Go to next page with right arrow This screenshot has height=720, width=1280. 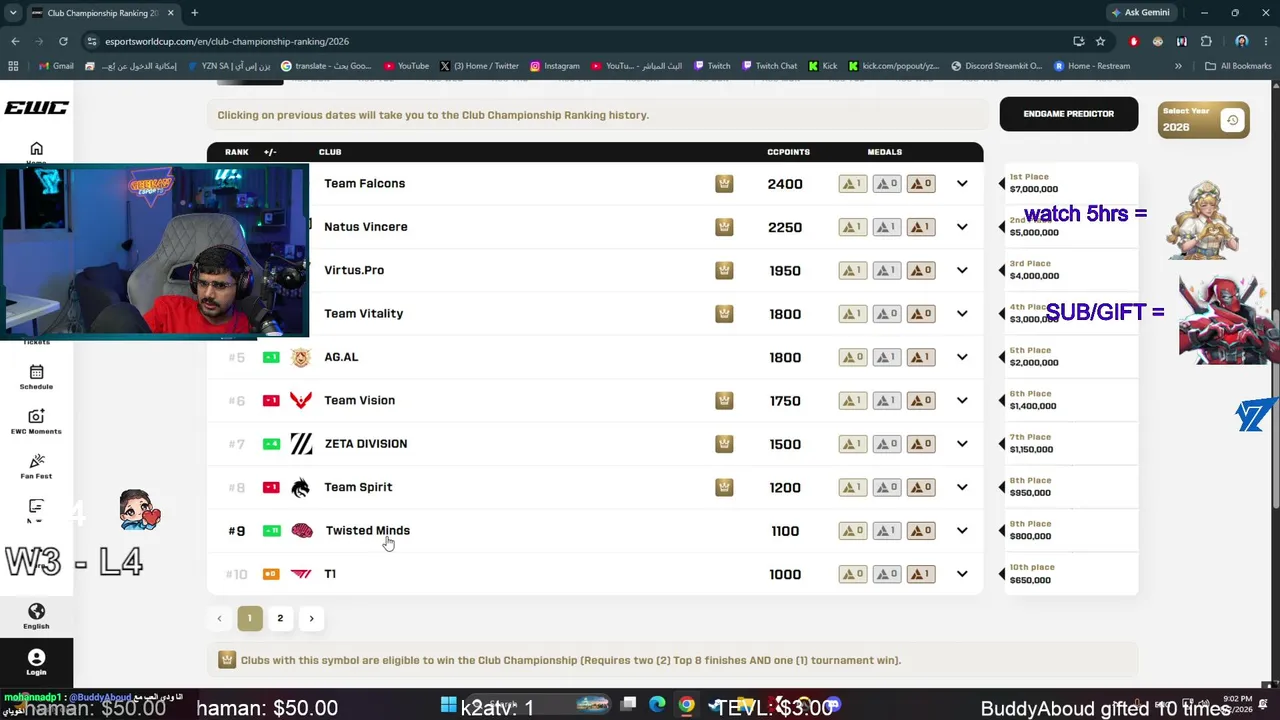tap(311, 618)
